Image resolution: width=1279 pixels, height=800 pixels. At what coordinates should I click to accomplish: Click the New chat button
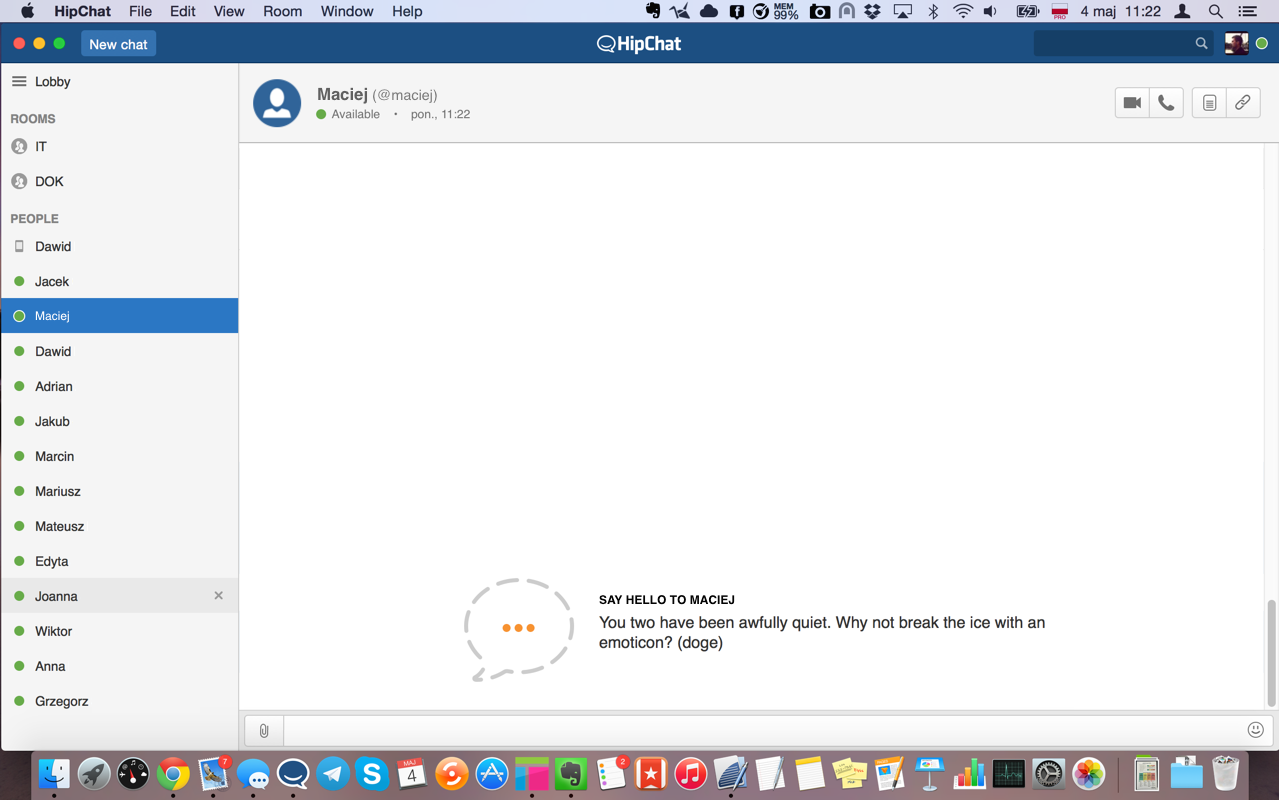coord(118,44)
